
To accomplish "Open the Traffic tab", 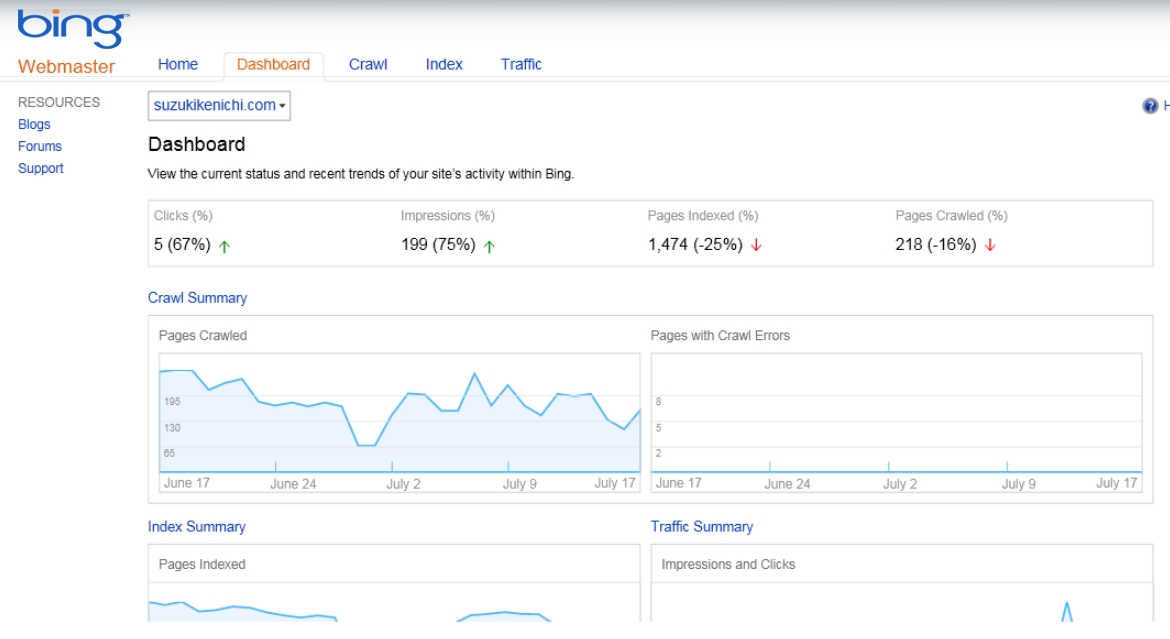I will click(521, 64).
